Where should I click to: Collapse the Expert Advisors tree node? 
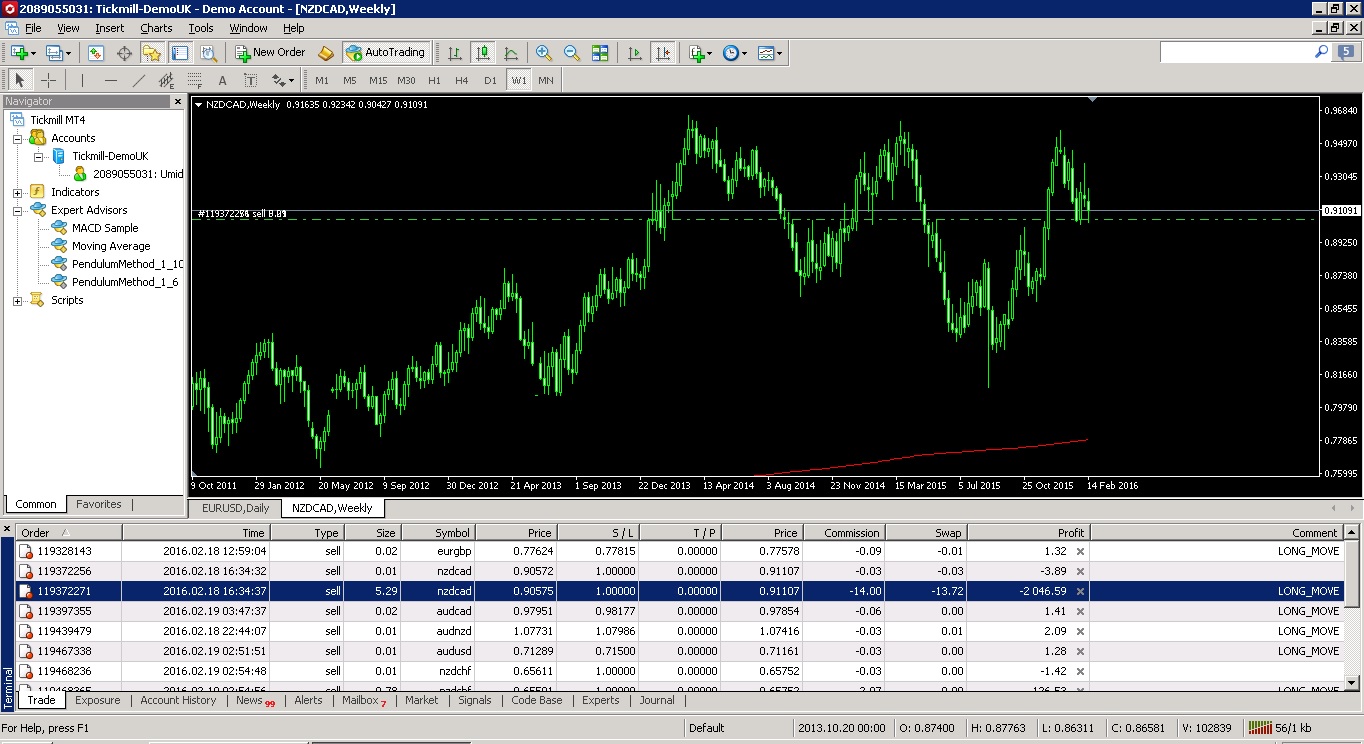[17, 210]
